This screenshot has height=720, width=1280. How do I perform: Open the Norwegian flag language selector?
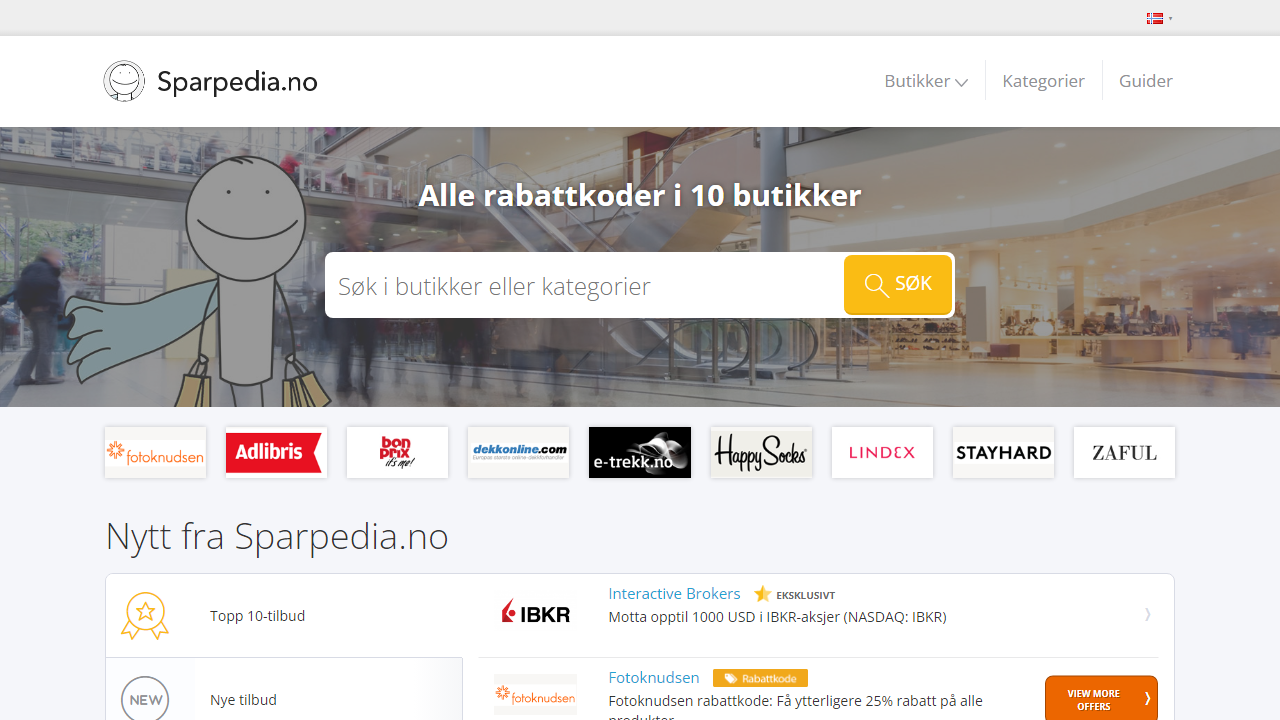point(1159,18)
